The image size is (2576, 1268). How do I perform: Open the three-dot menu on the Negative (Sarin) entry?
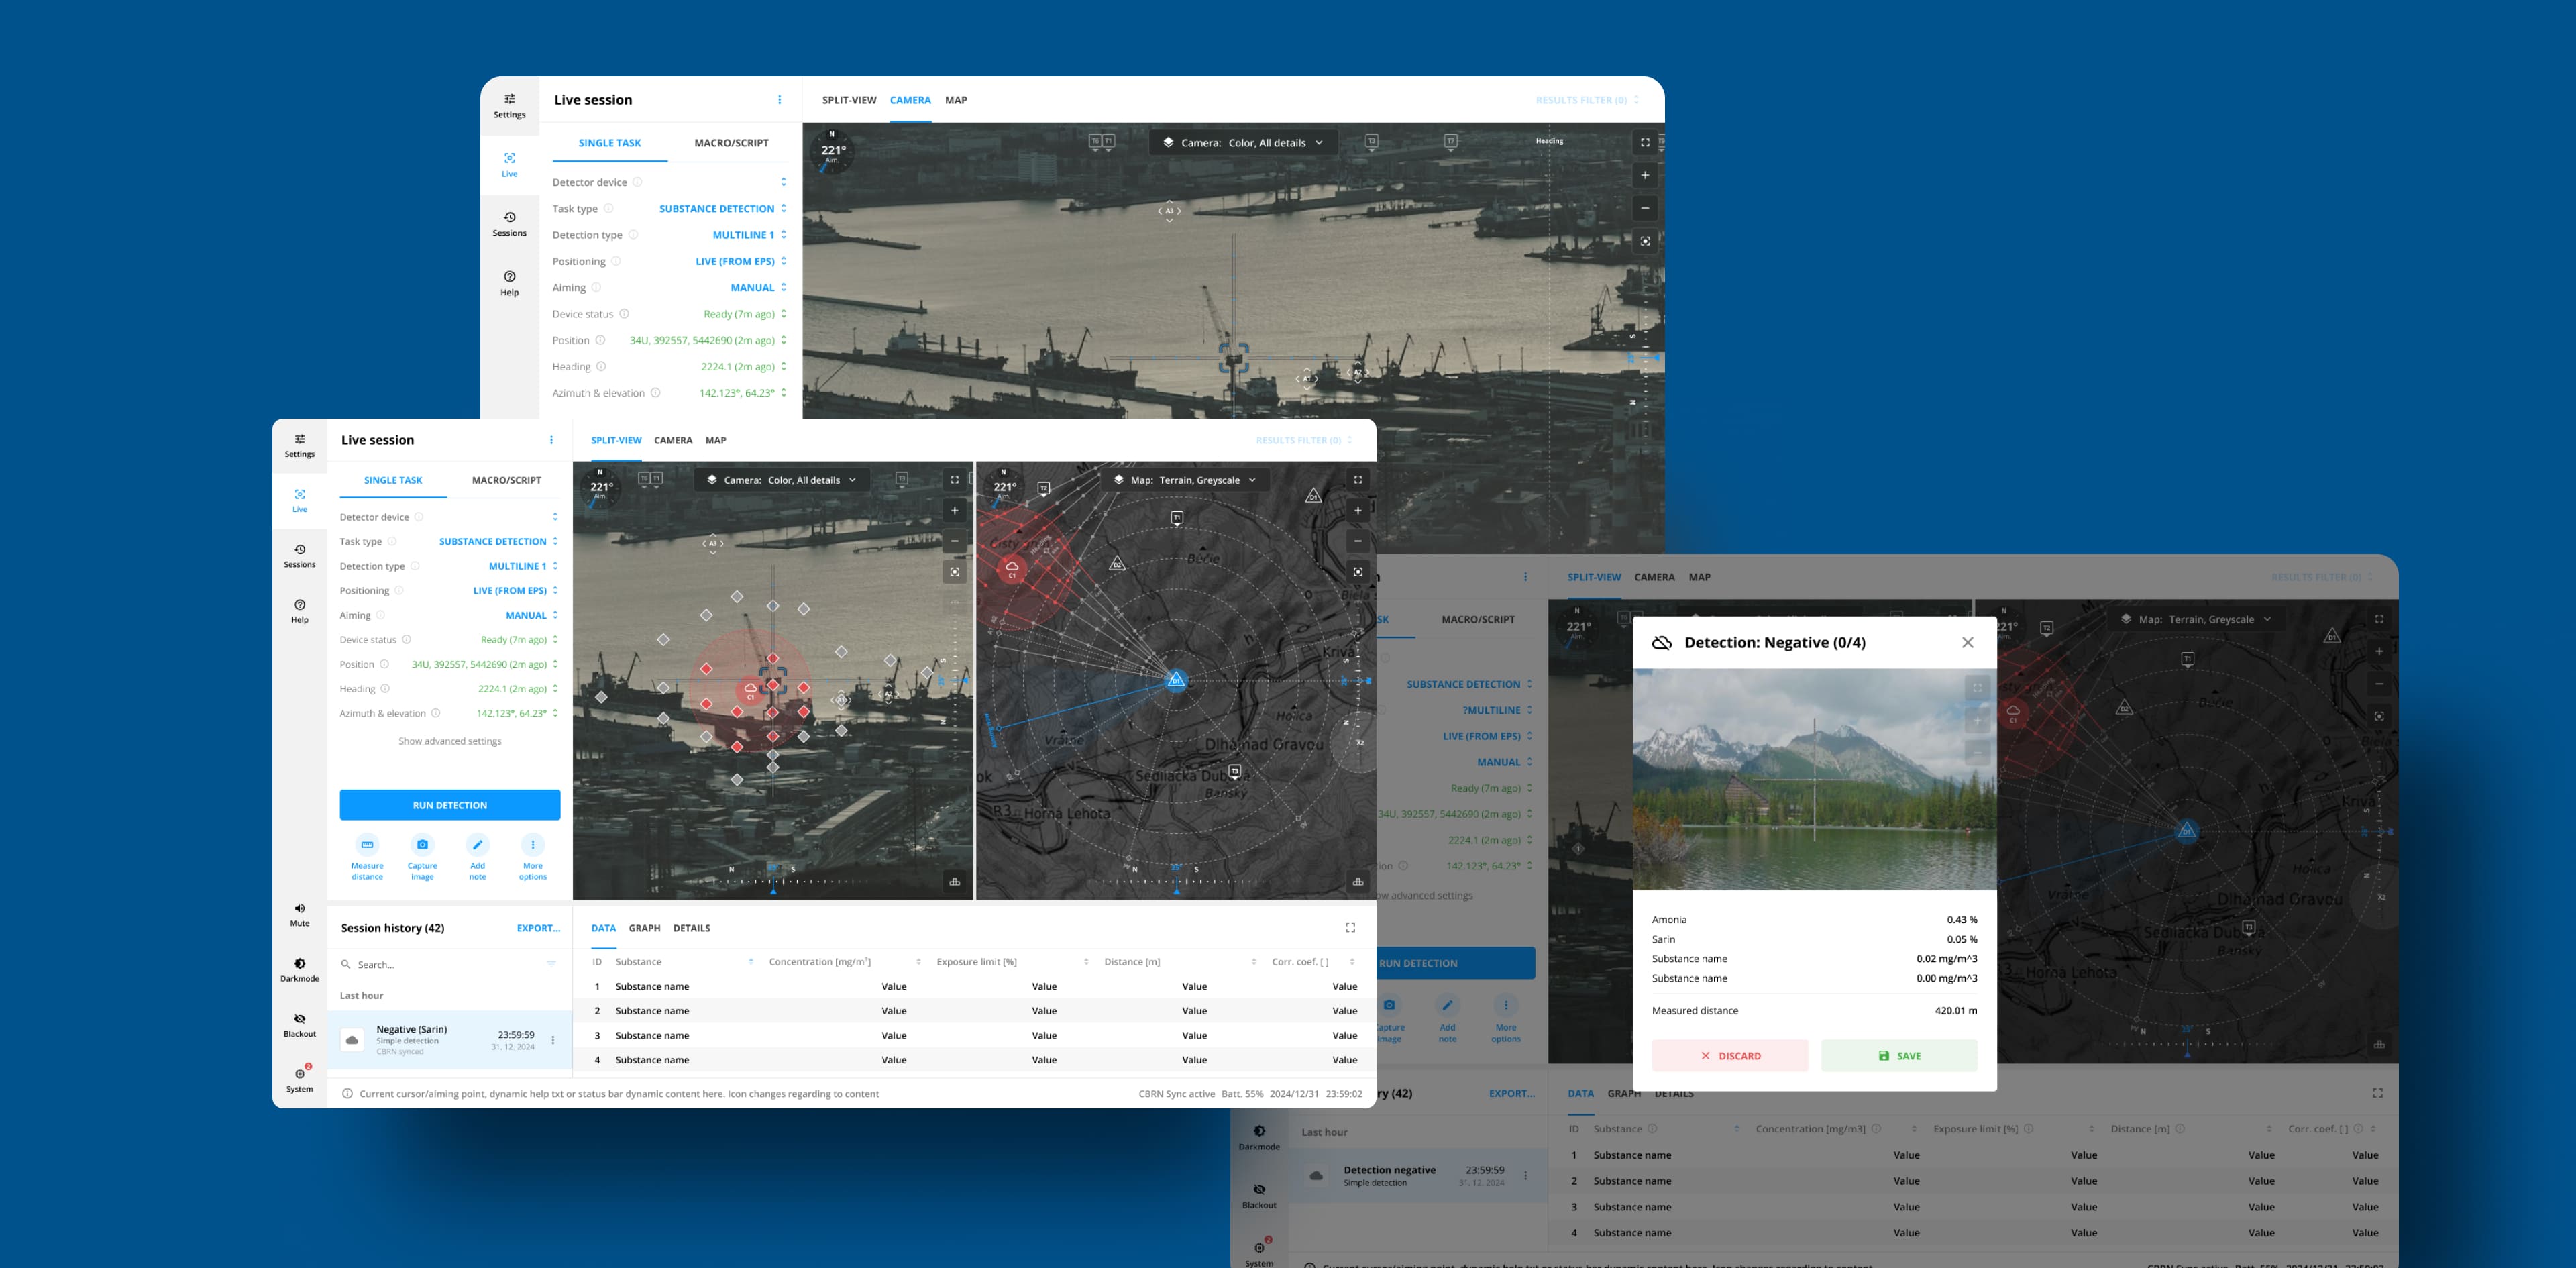[553, 1040]
